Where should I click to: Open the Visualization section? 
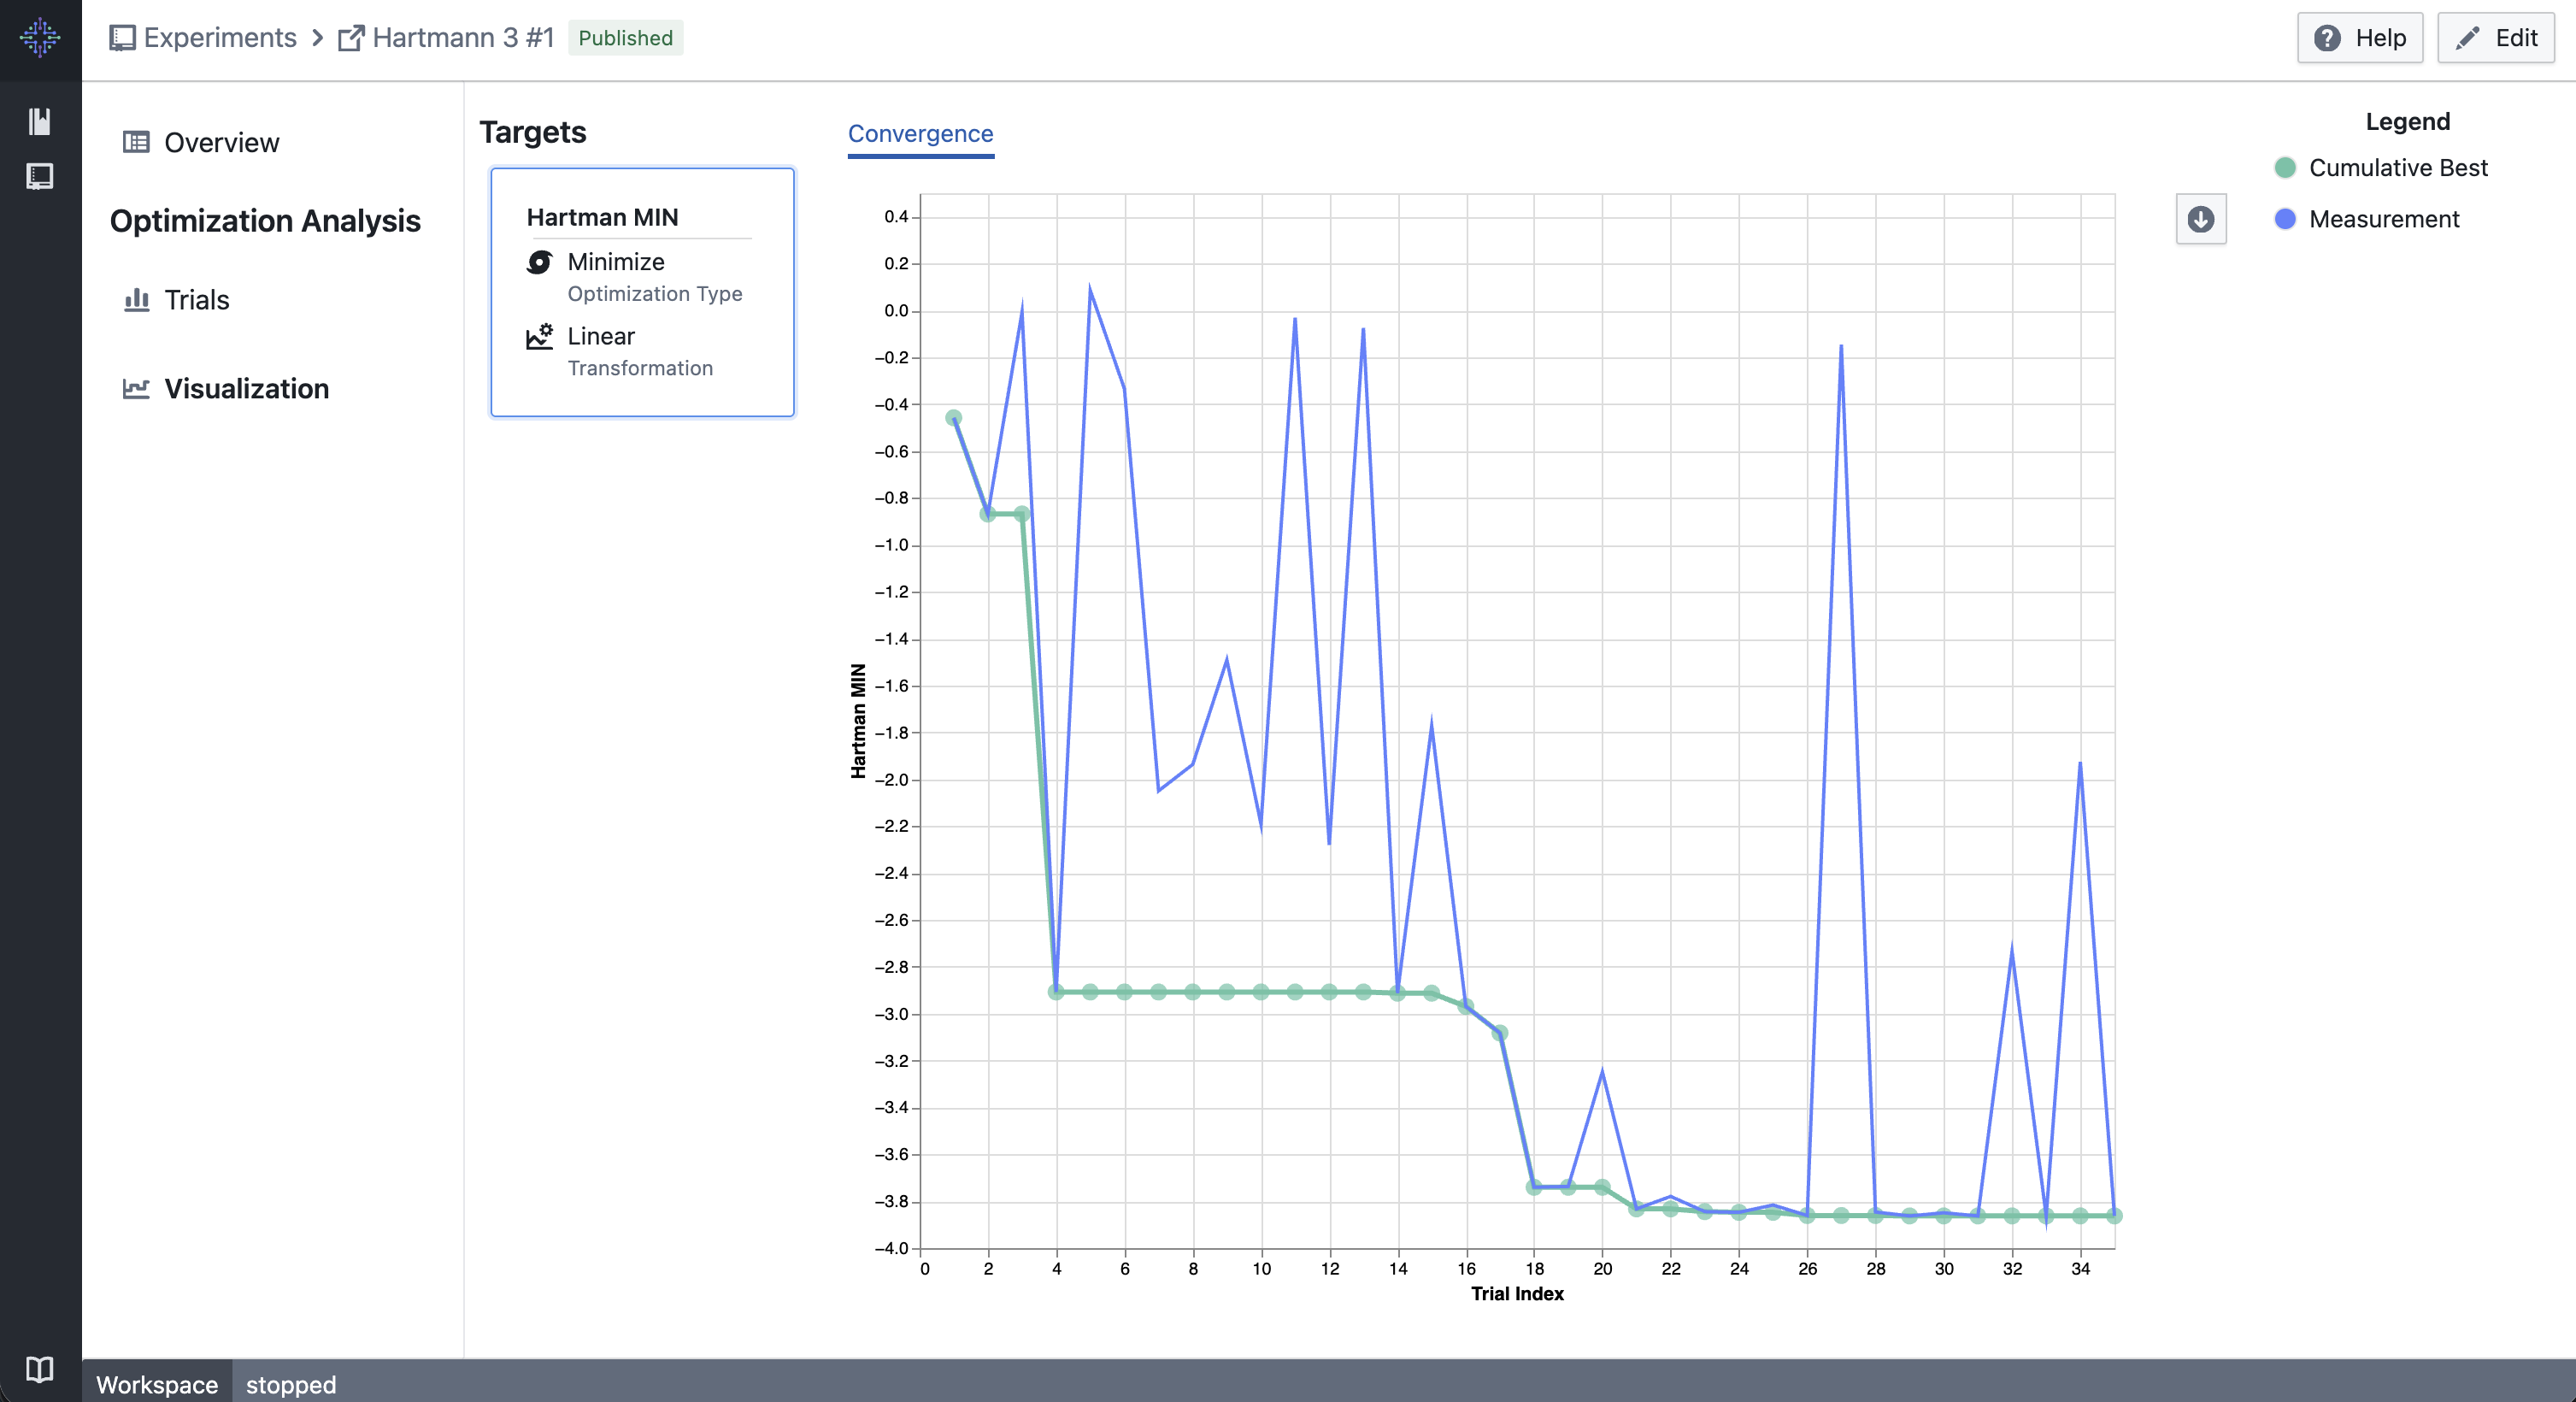click(246, 389)
